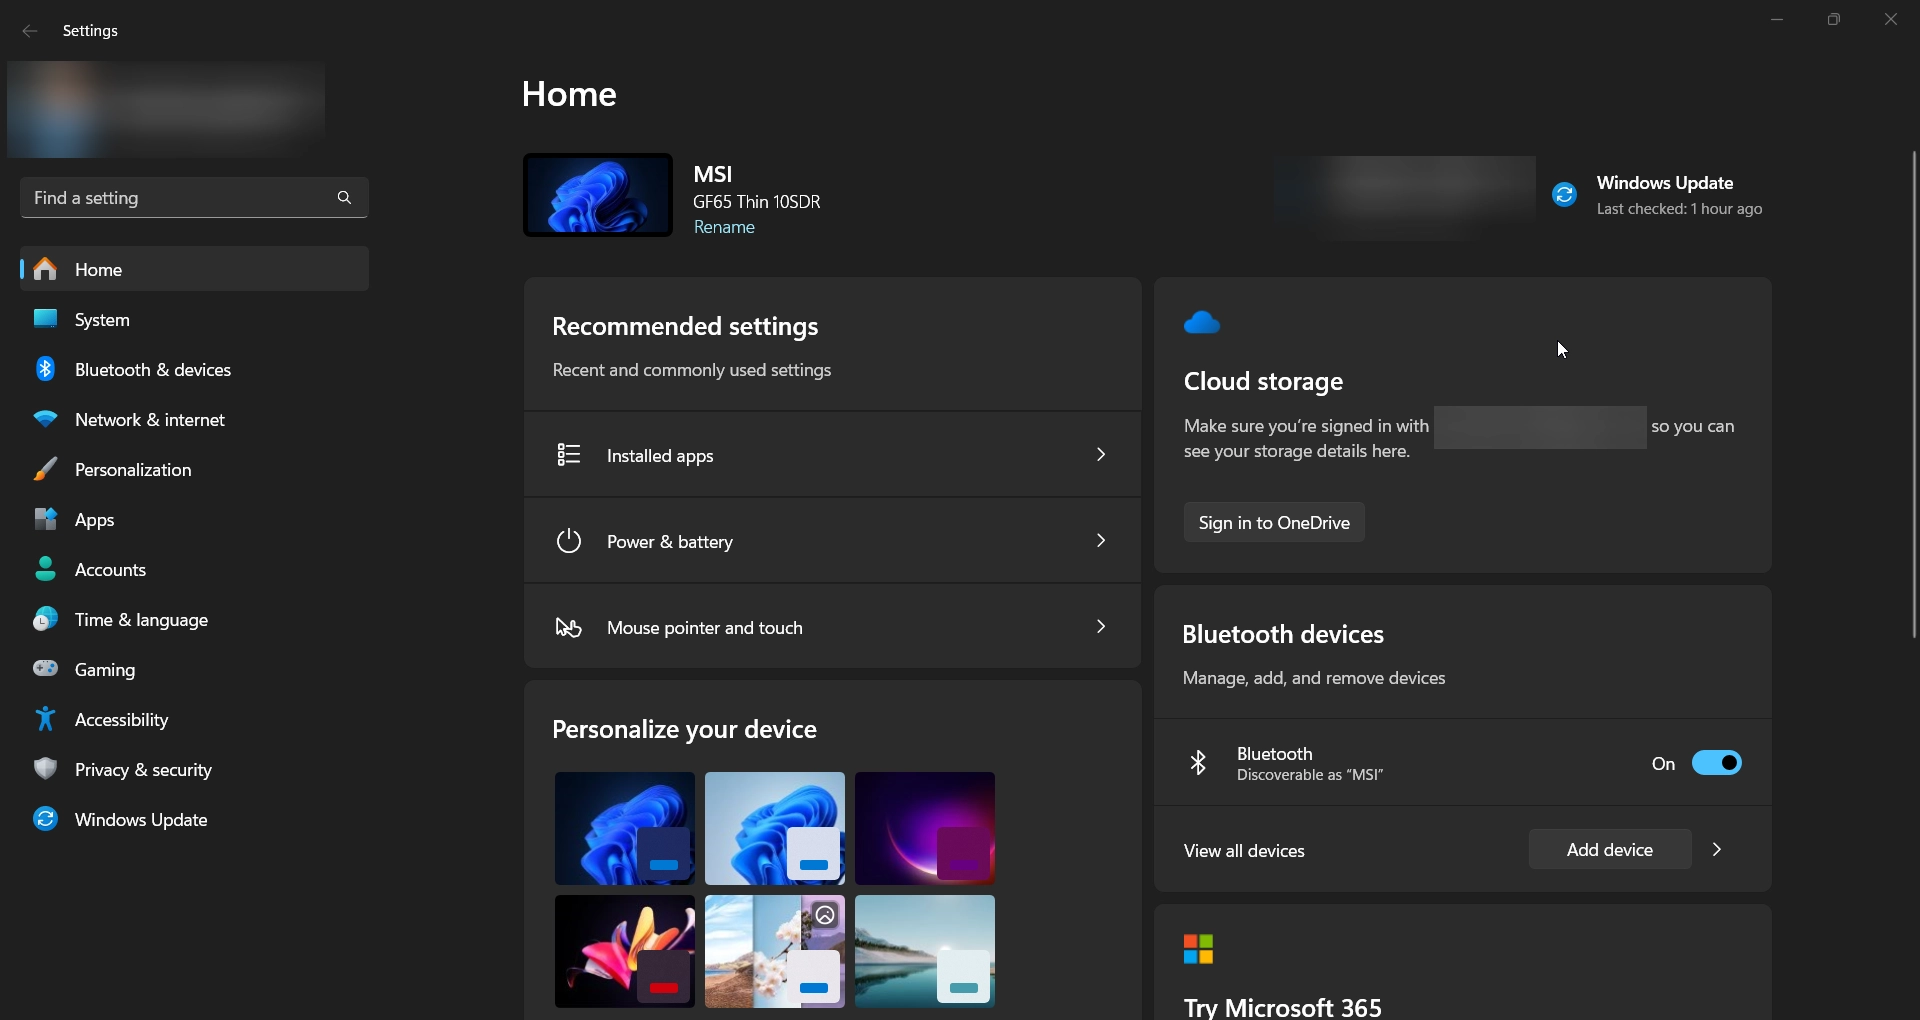
Task: Select the lake landscape theme
Action: (x=925, y=951)
